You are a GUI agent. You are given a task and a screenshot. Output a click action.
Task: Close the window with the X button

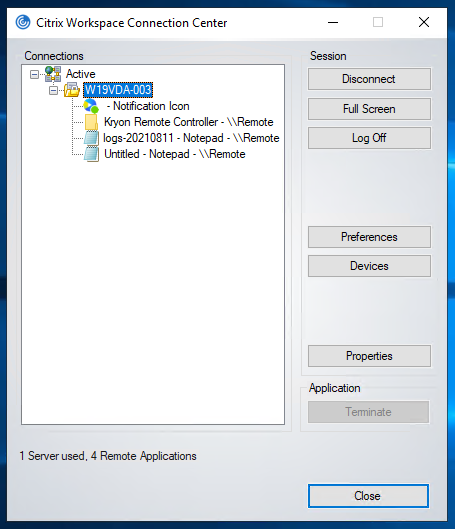[424, 23]
